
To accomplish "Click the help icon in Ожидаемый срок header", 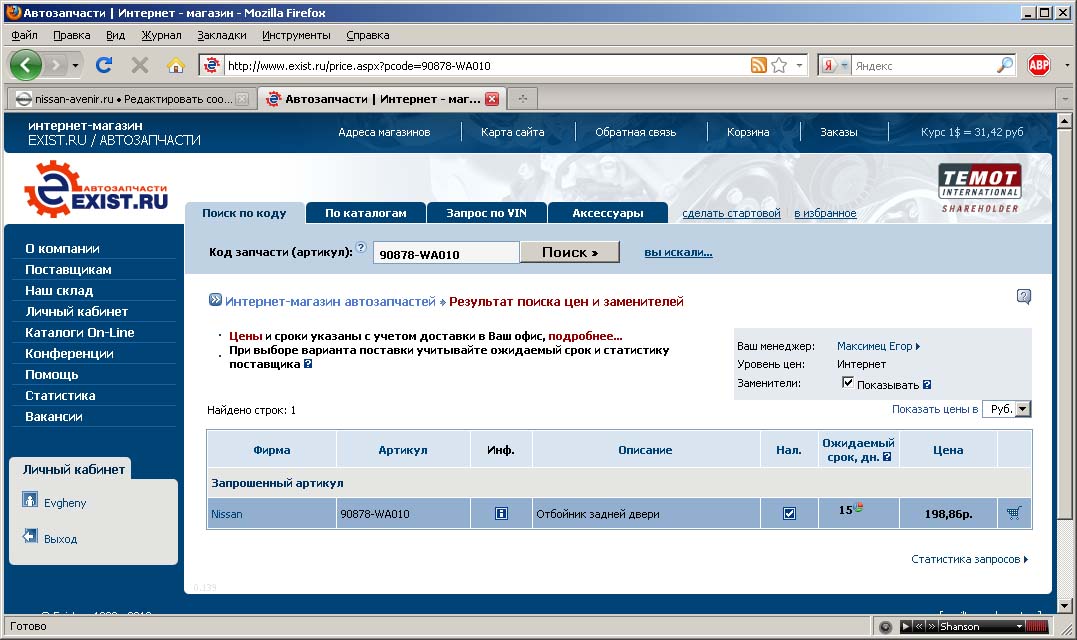I will point(887,457).
